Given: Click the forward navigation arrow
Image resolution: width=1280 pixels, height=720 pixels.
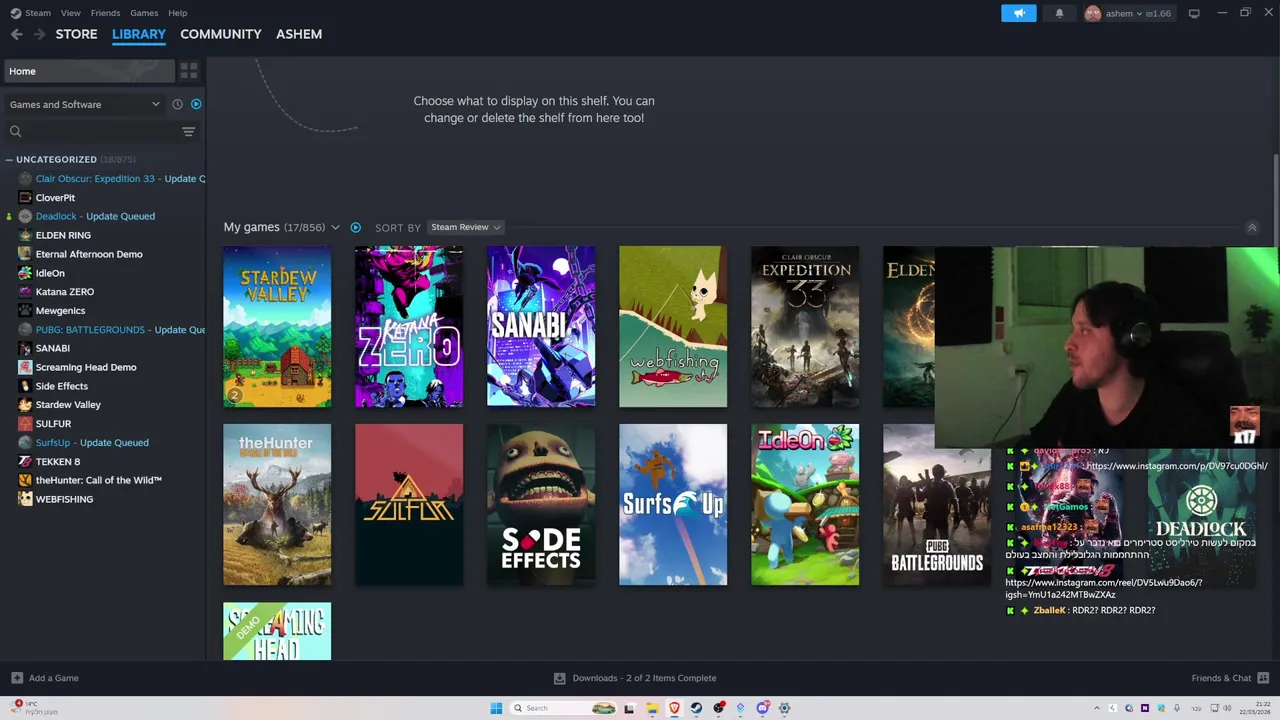Looking at the screenshot, I should click(x=39, y=34).
